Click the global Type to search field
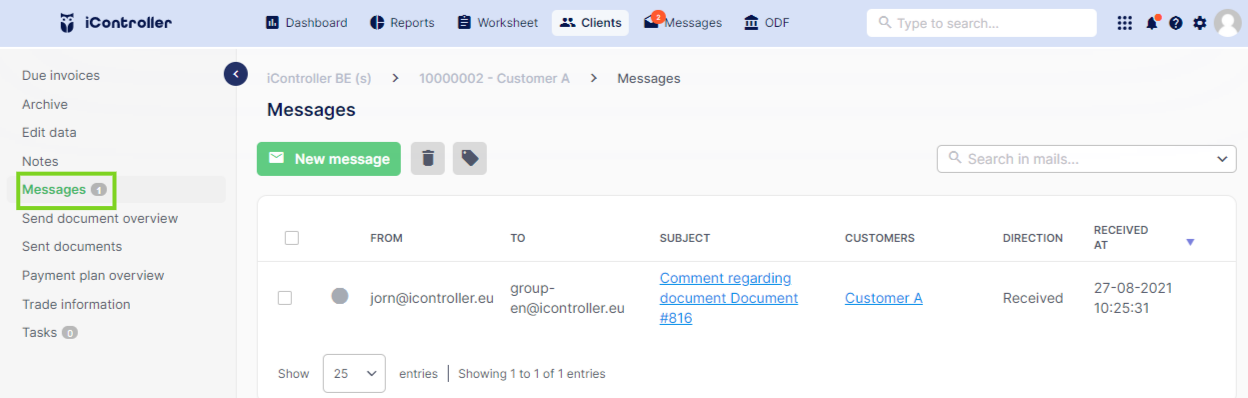This screenshot has height=398, width=1248. pos(981,22)
